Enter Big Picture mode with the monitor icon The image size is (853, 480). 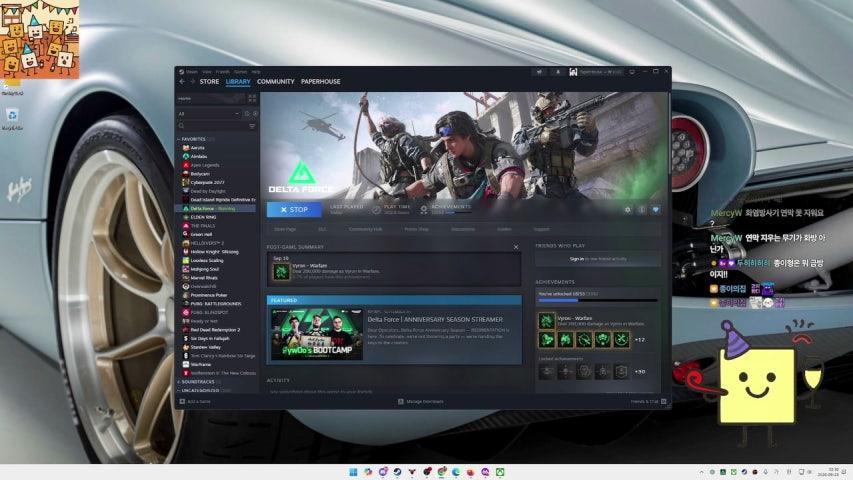pyautogui.click(x=632, y=71)
